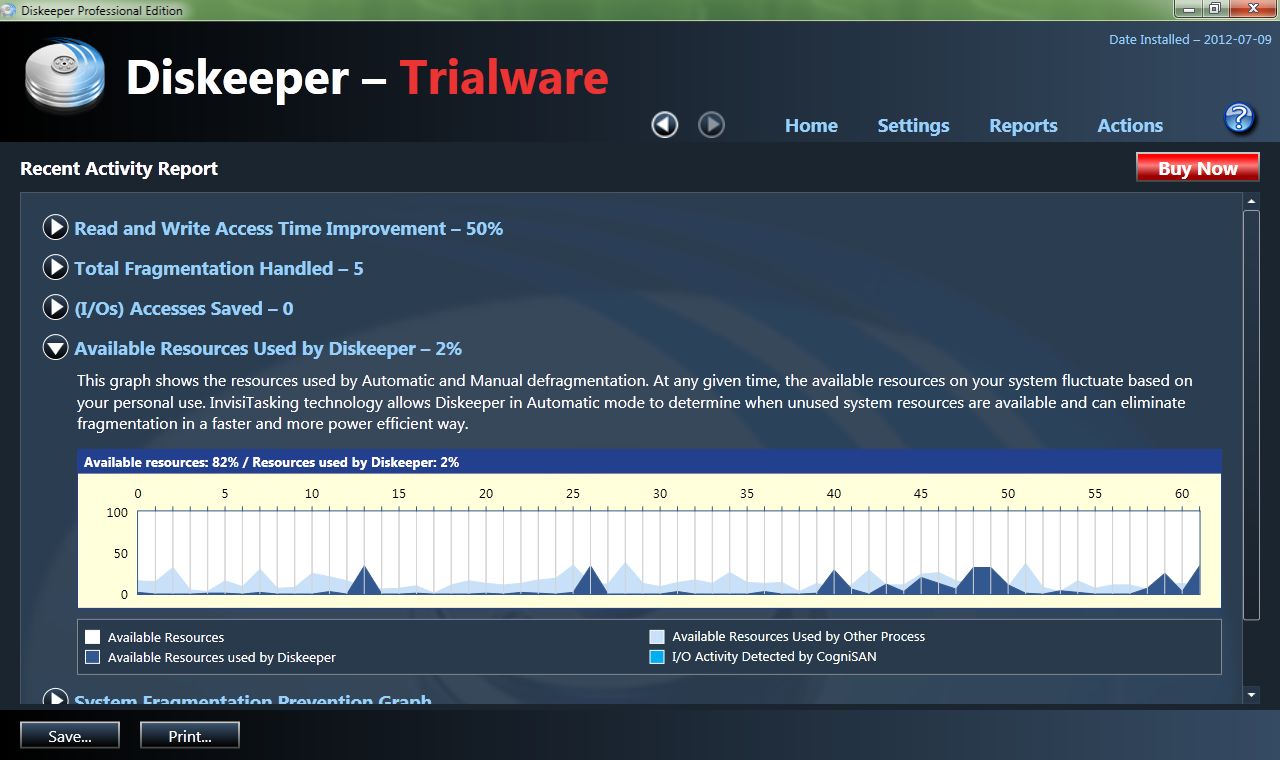Expand System Fragmentation Prevention Graph section
This screenshot has width=1280, height=760.
click(x=55, y=697)
